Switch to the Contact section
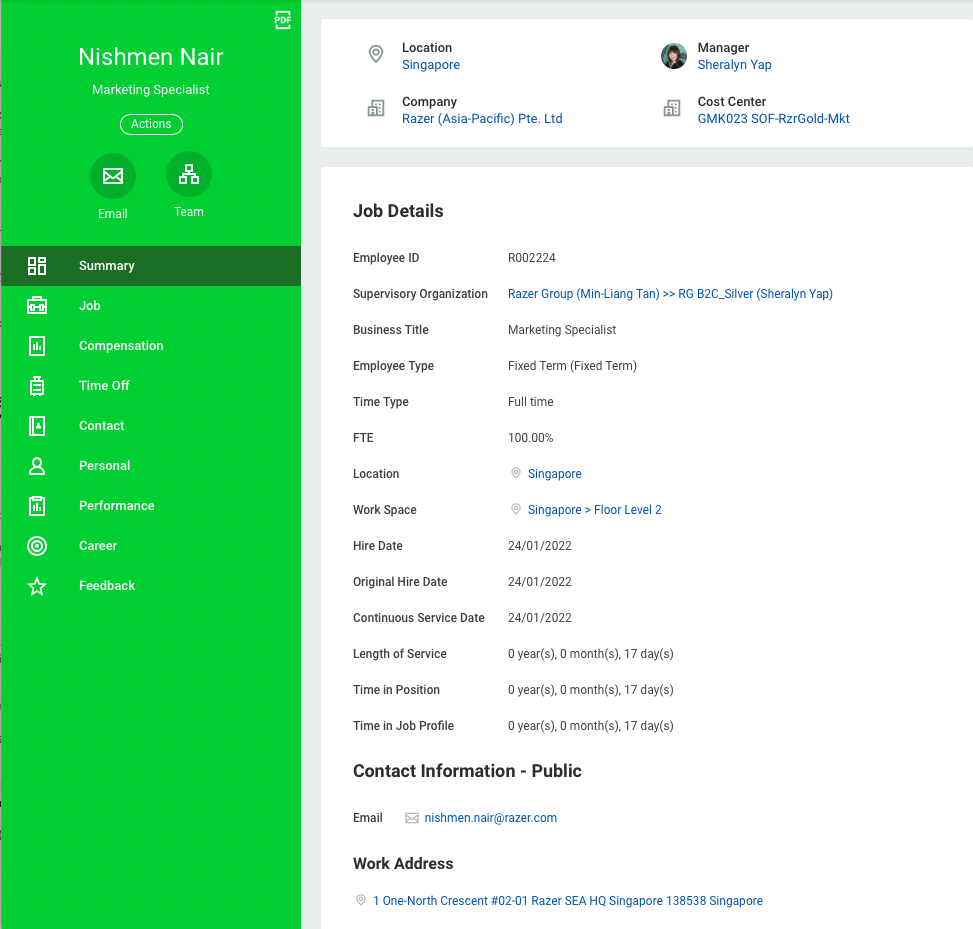Screen dimensions: 973x929 (151, 426)
